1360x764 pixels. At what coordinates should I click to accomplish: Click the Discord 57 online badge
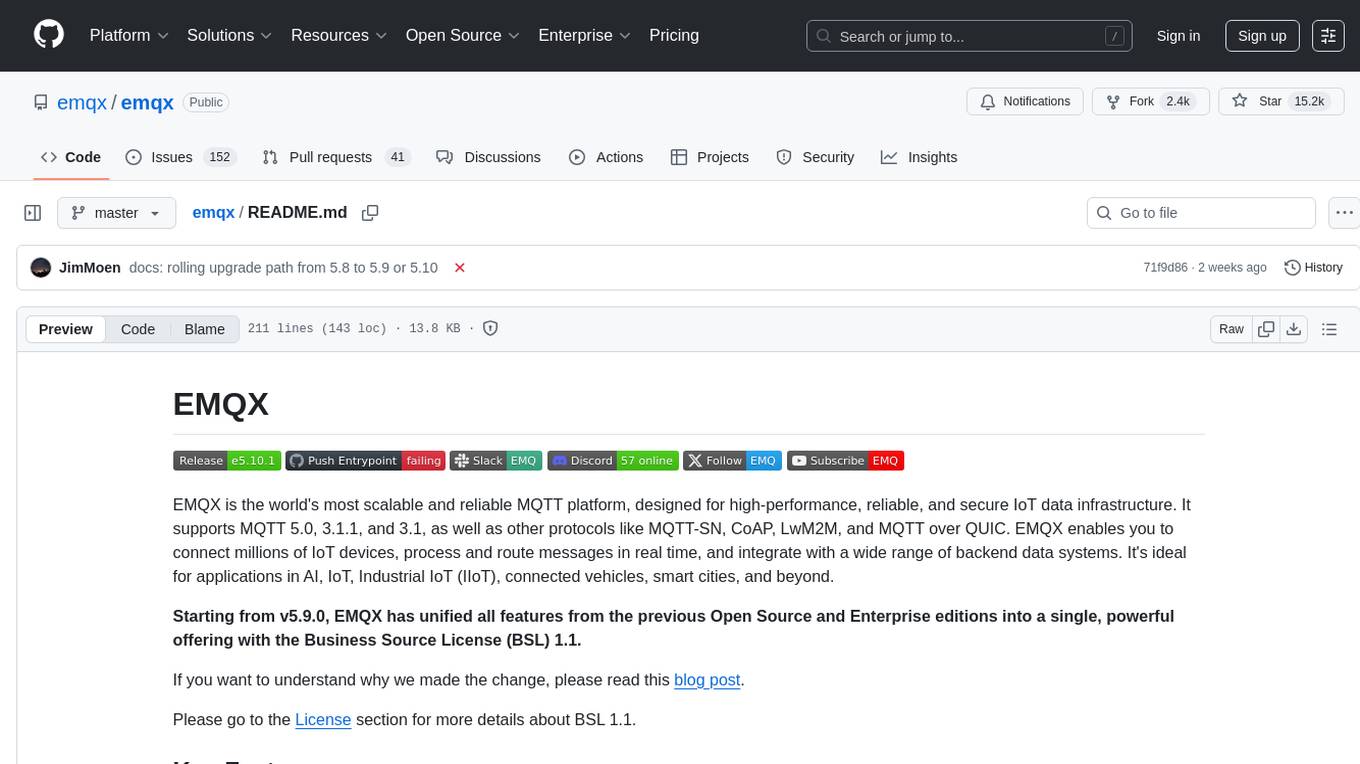[x=613, y=461]
